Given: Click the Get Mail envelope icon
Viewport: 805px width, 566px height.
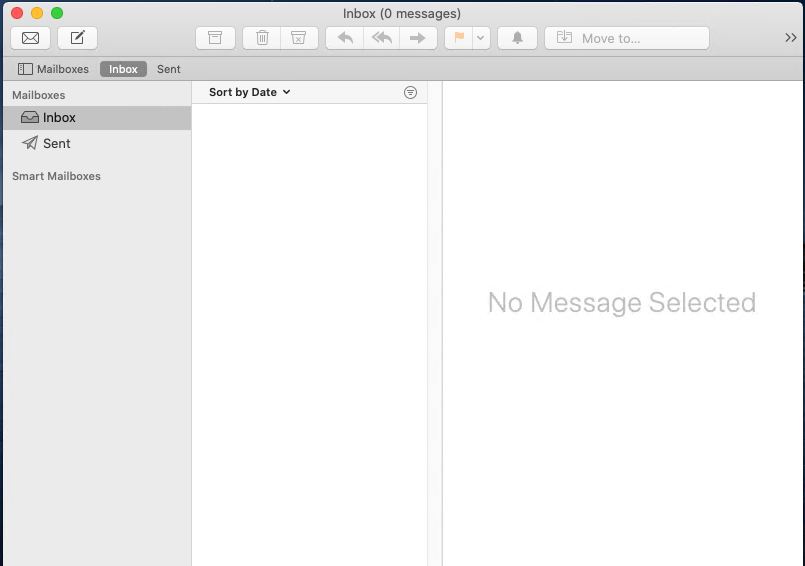Looking at the screenshot, I should pyautogui.click(x=30, y=38).
